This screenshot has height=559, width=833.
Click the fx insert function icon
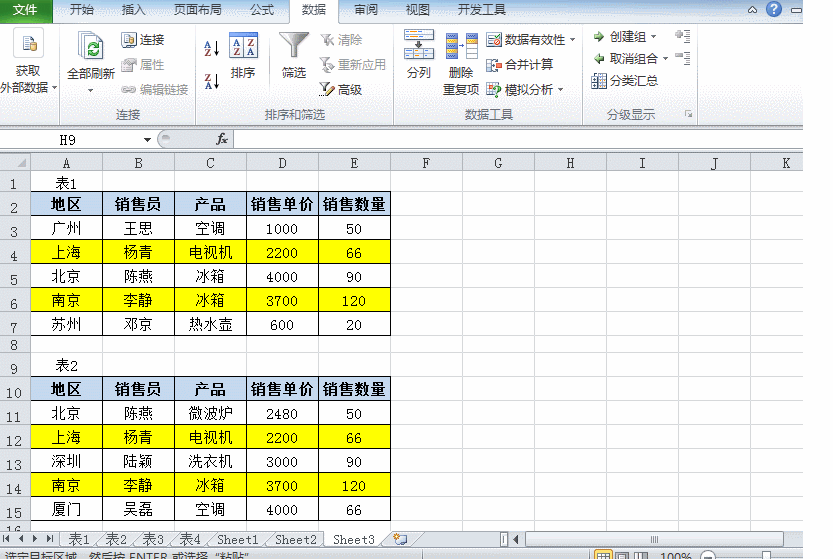(x=222, y=139)
